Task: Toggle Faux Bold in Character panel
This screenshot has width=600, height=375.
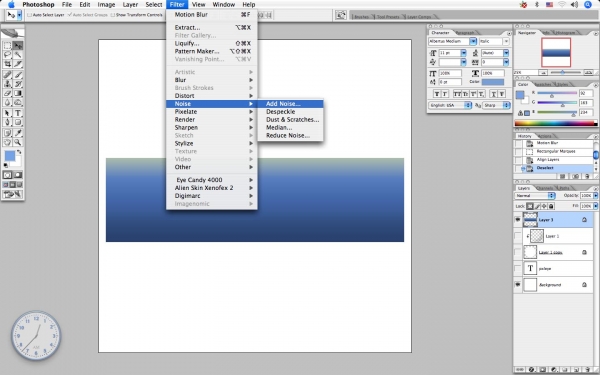Action: click(437, 94)
